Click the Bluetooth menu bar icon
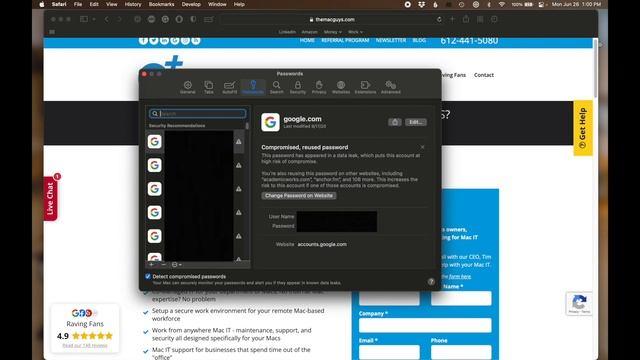The width and height of the screenshot is (640, 360). (489, 4)
